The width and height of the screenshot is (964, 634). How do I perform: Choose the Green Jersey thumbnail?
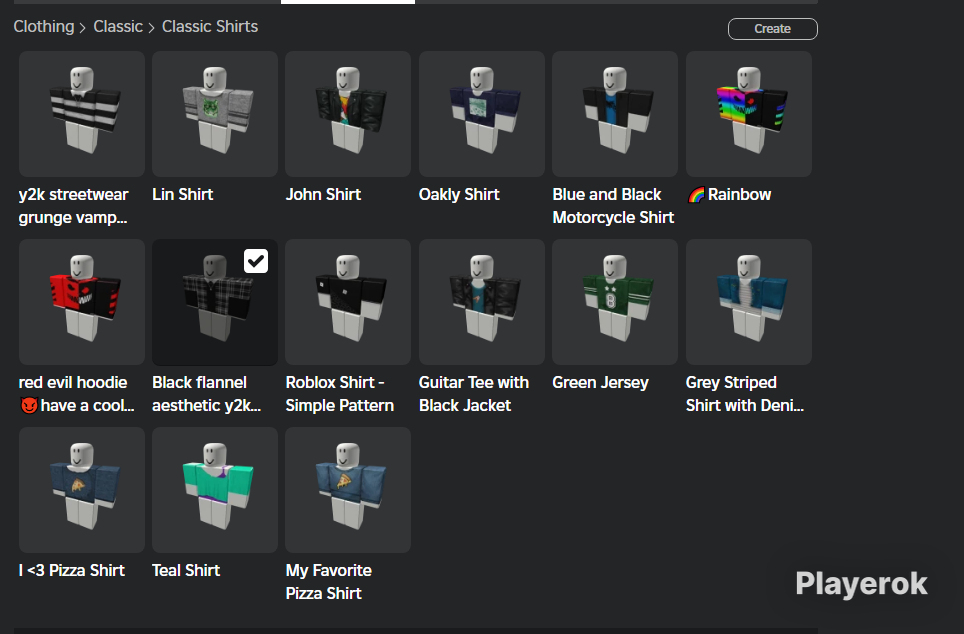615,302
